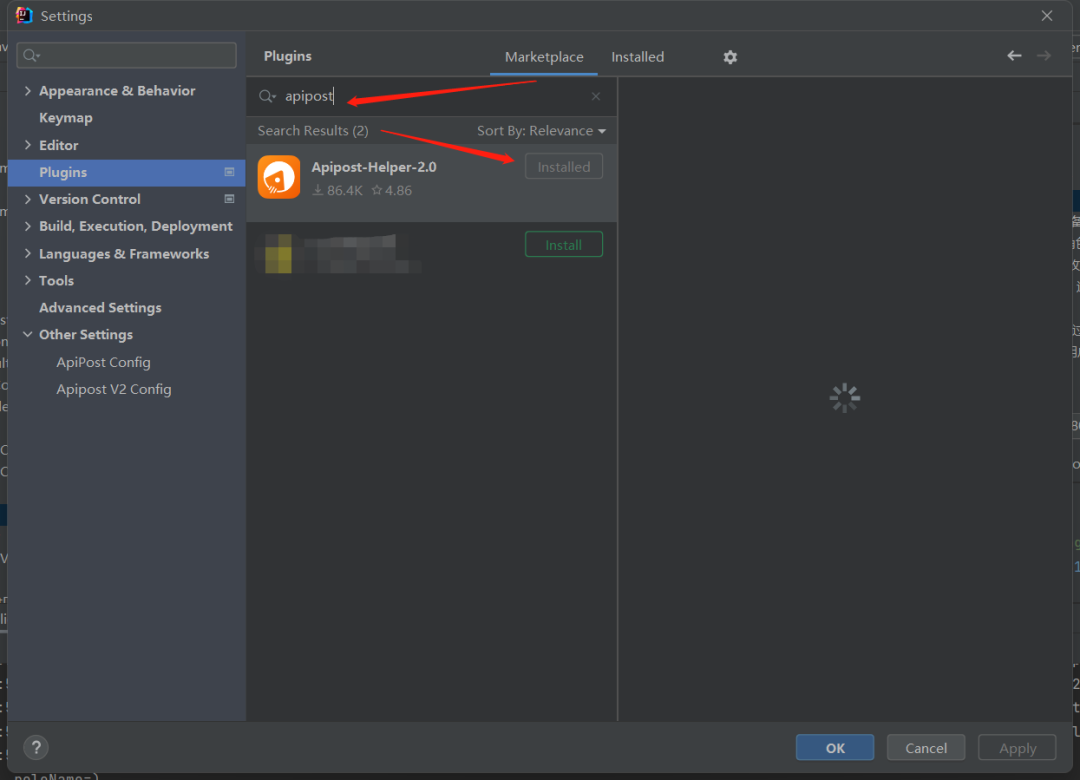
Task: Click the IntelliJ icon in title bar
Action: point(24,15)
